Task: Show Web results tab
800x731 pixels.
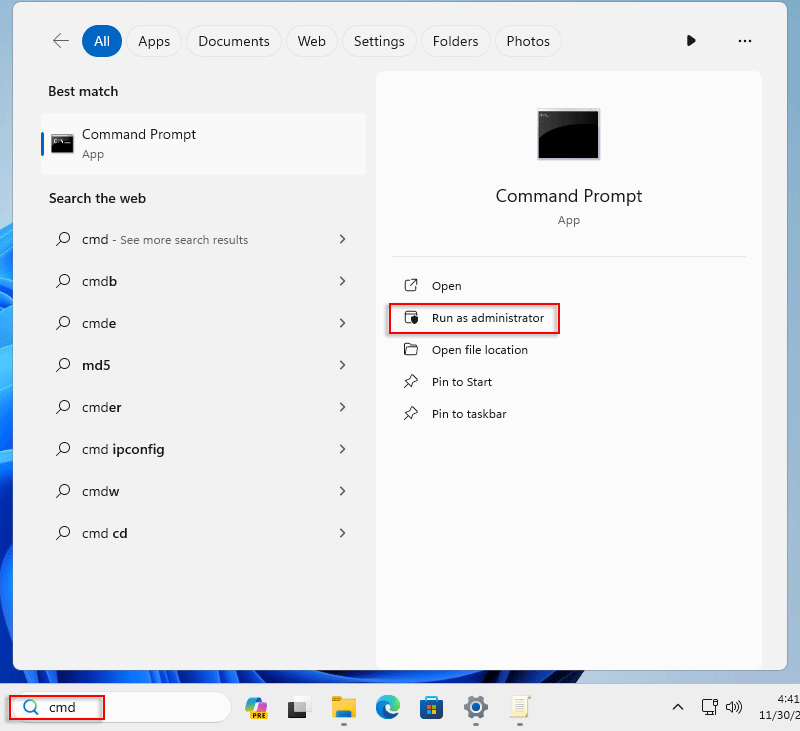Action: pyautogui.click(x=312, y=41)
